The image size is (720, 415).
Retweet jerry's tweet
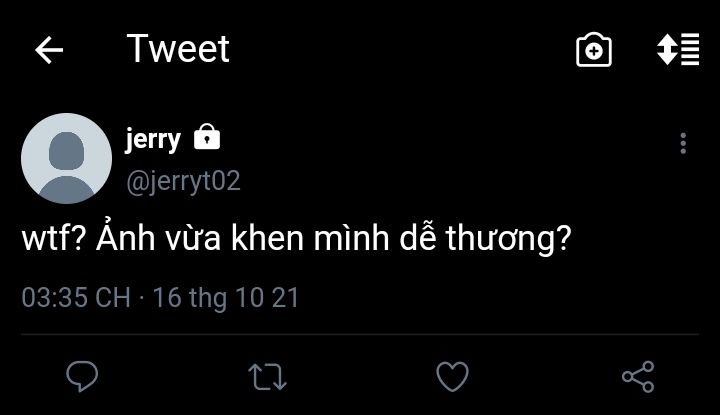(267, 376)
